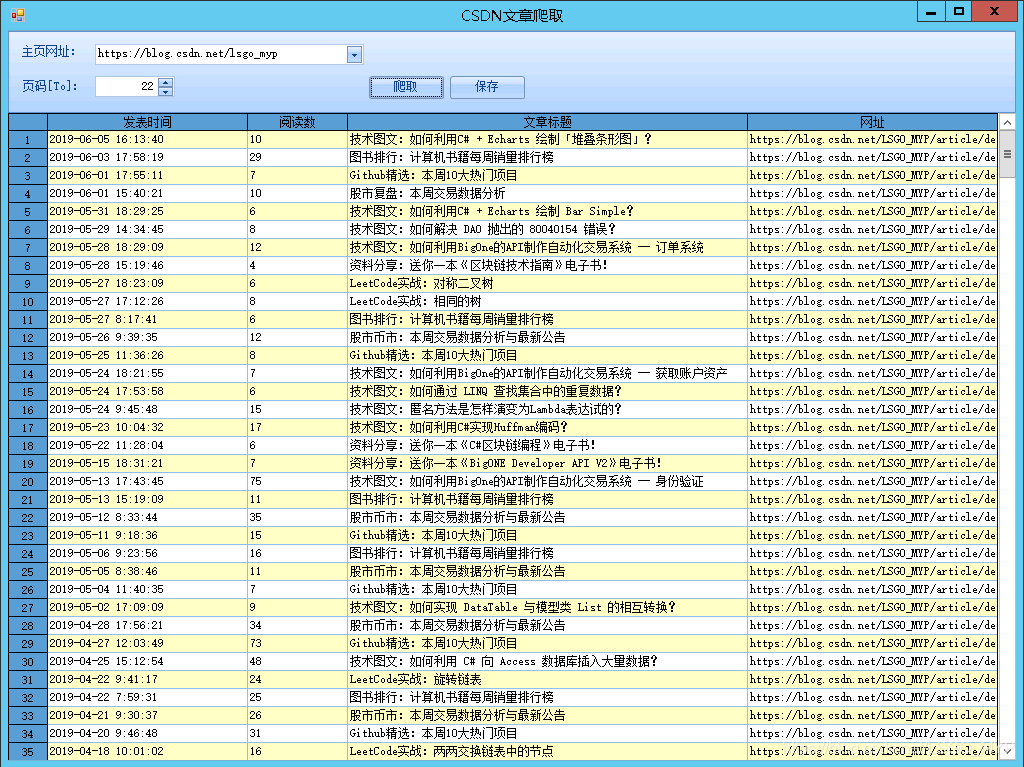This screenshot has height=767, width=1024.
Task: Click title LeetCode实战: 旋转链表
Action: tap(547, 679)
